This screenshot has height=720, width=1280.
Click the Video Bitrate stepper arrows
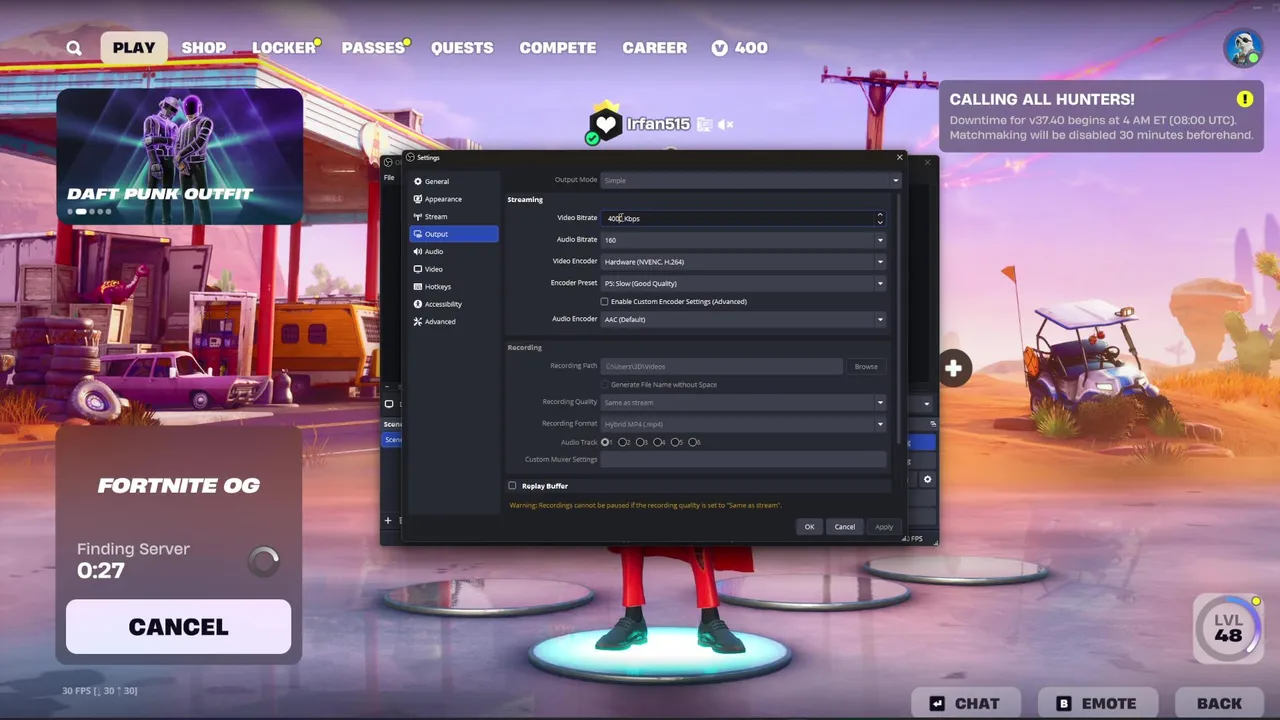[x=880, y=218]
